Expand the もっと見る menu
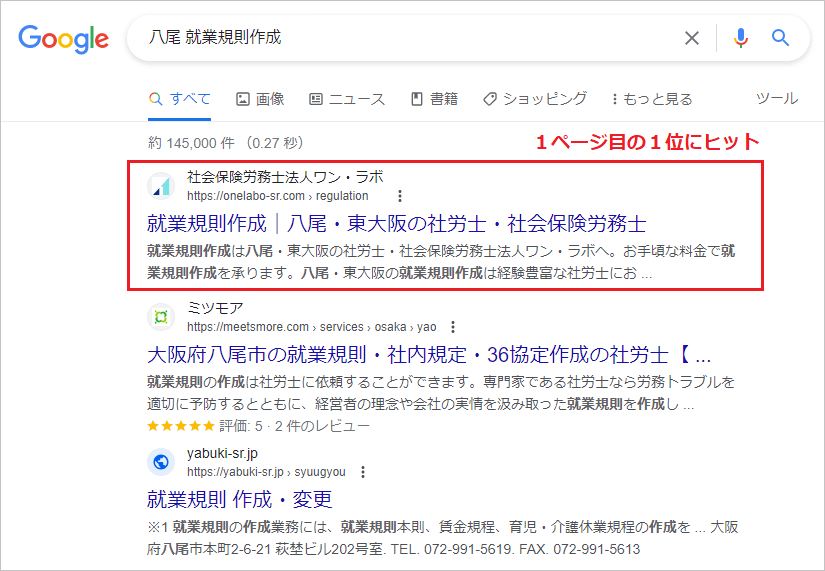This screenshot has height=571, width=825. tap(652, 99)
